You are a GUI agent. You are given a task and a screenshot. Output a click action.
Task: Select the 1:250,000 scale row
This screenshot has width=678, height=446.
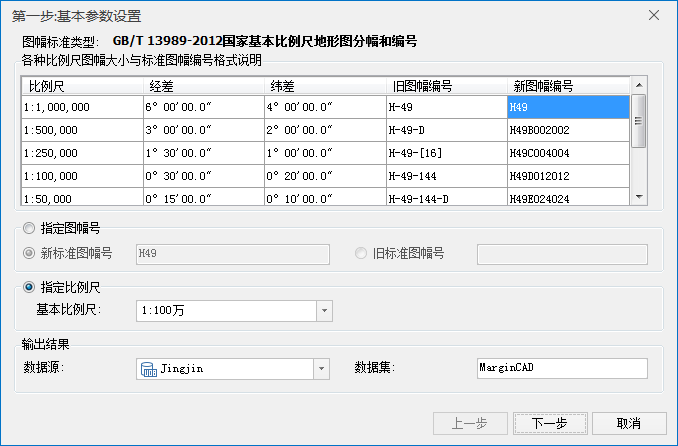81,152
